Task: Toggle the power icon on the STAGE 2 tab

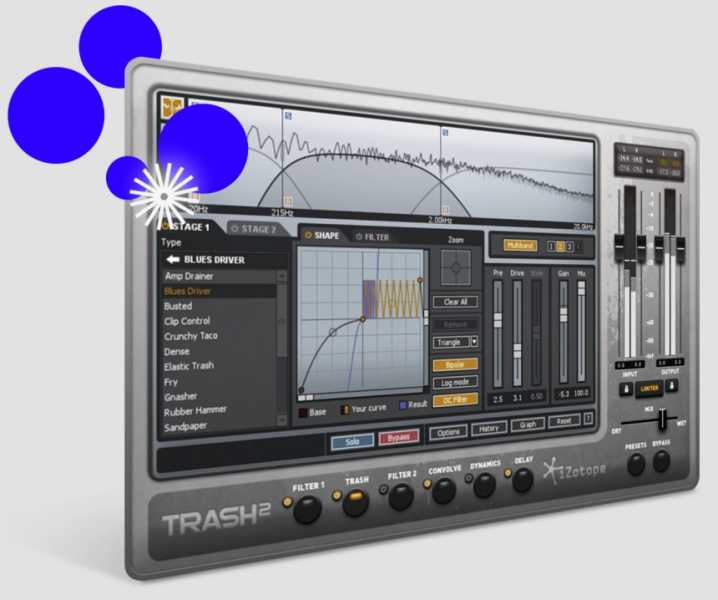Action: [x=234, y=229]
